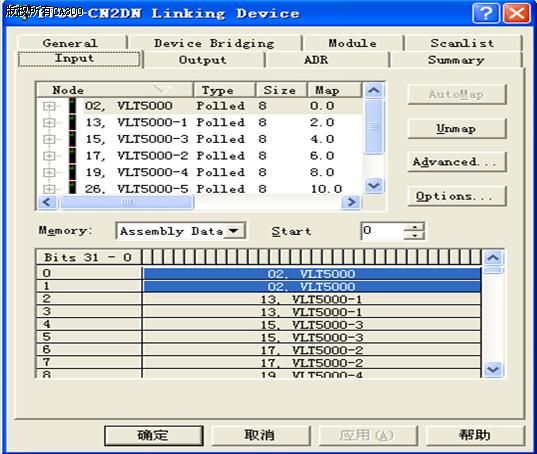
Task: Expand node 26, VLT5000-5
Action: [49, 188]
